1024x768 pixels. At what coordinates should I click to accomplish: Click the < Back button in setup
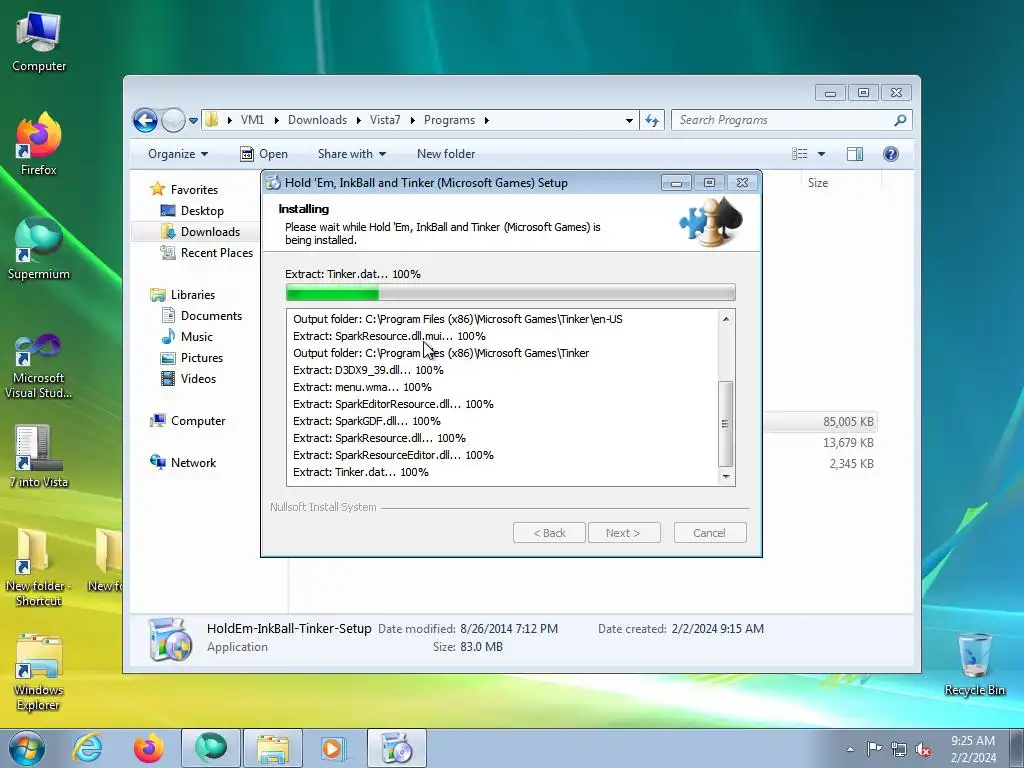tap(549, 533)
